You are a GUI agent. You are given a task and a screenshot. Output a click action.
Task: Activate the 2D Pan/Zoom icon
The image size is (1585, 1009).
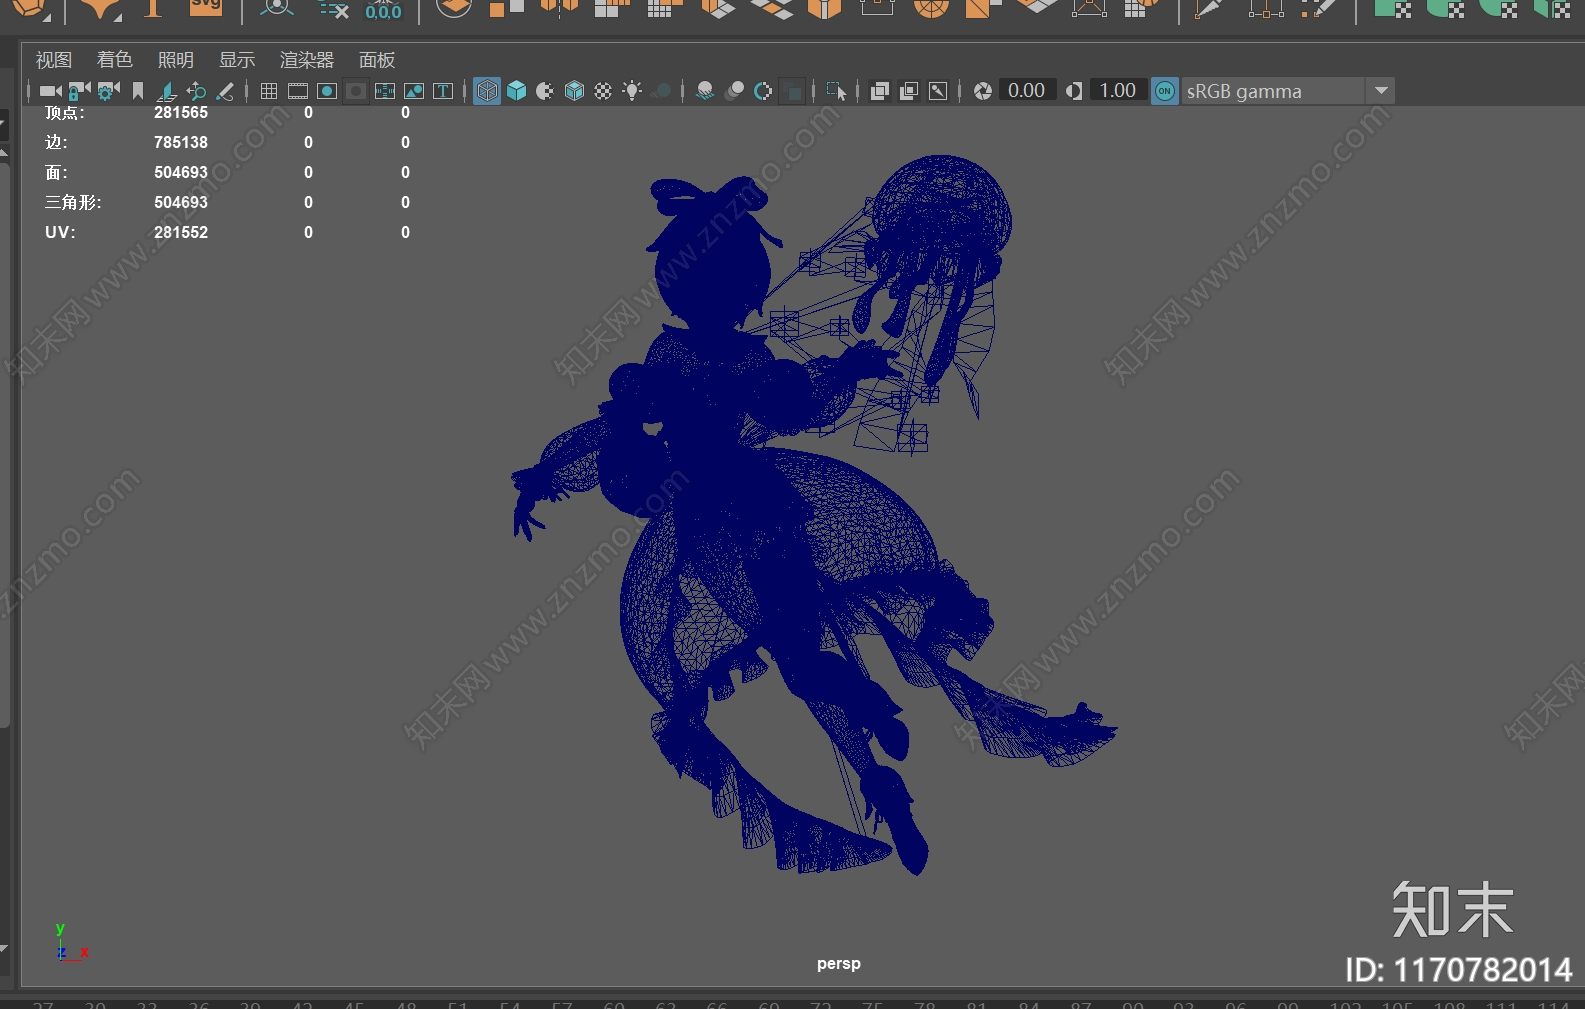click(197, 91)
